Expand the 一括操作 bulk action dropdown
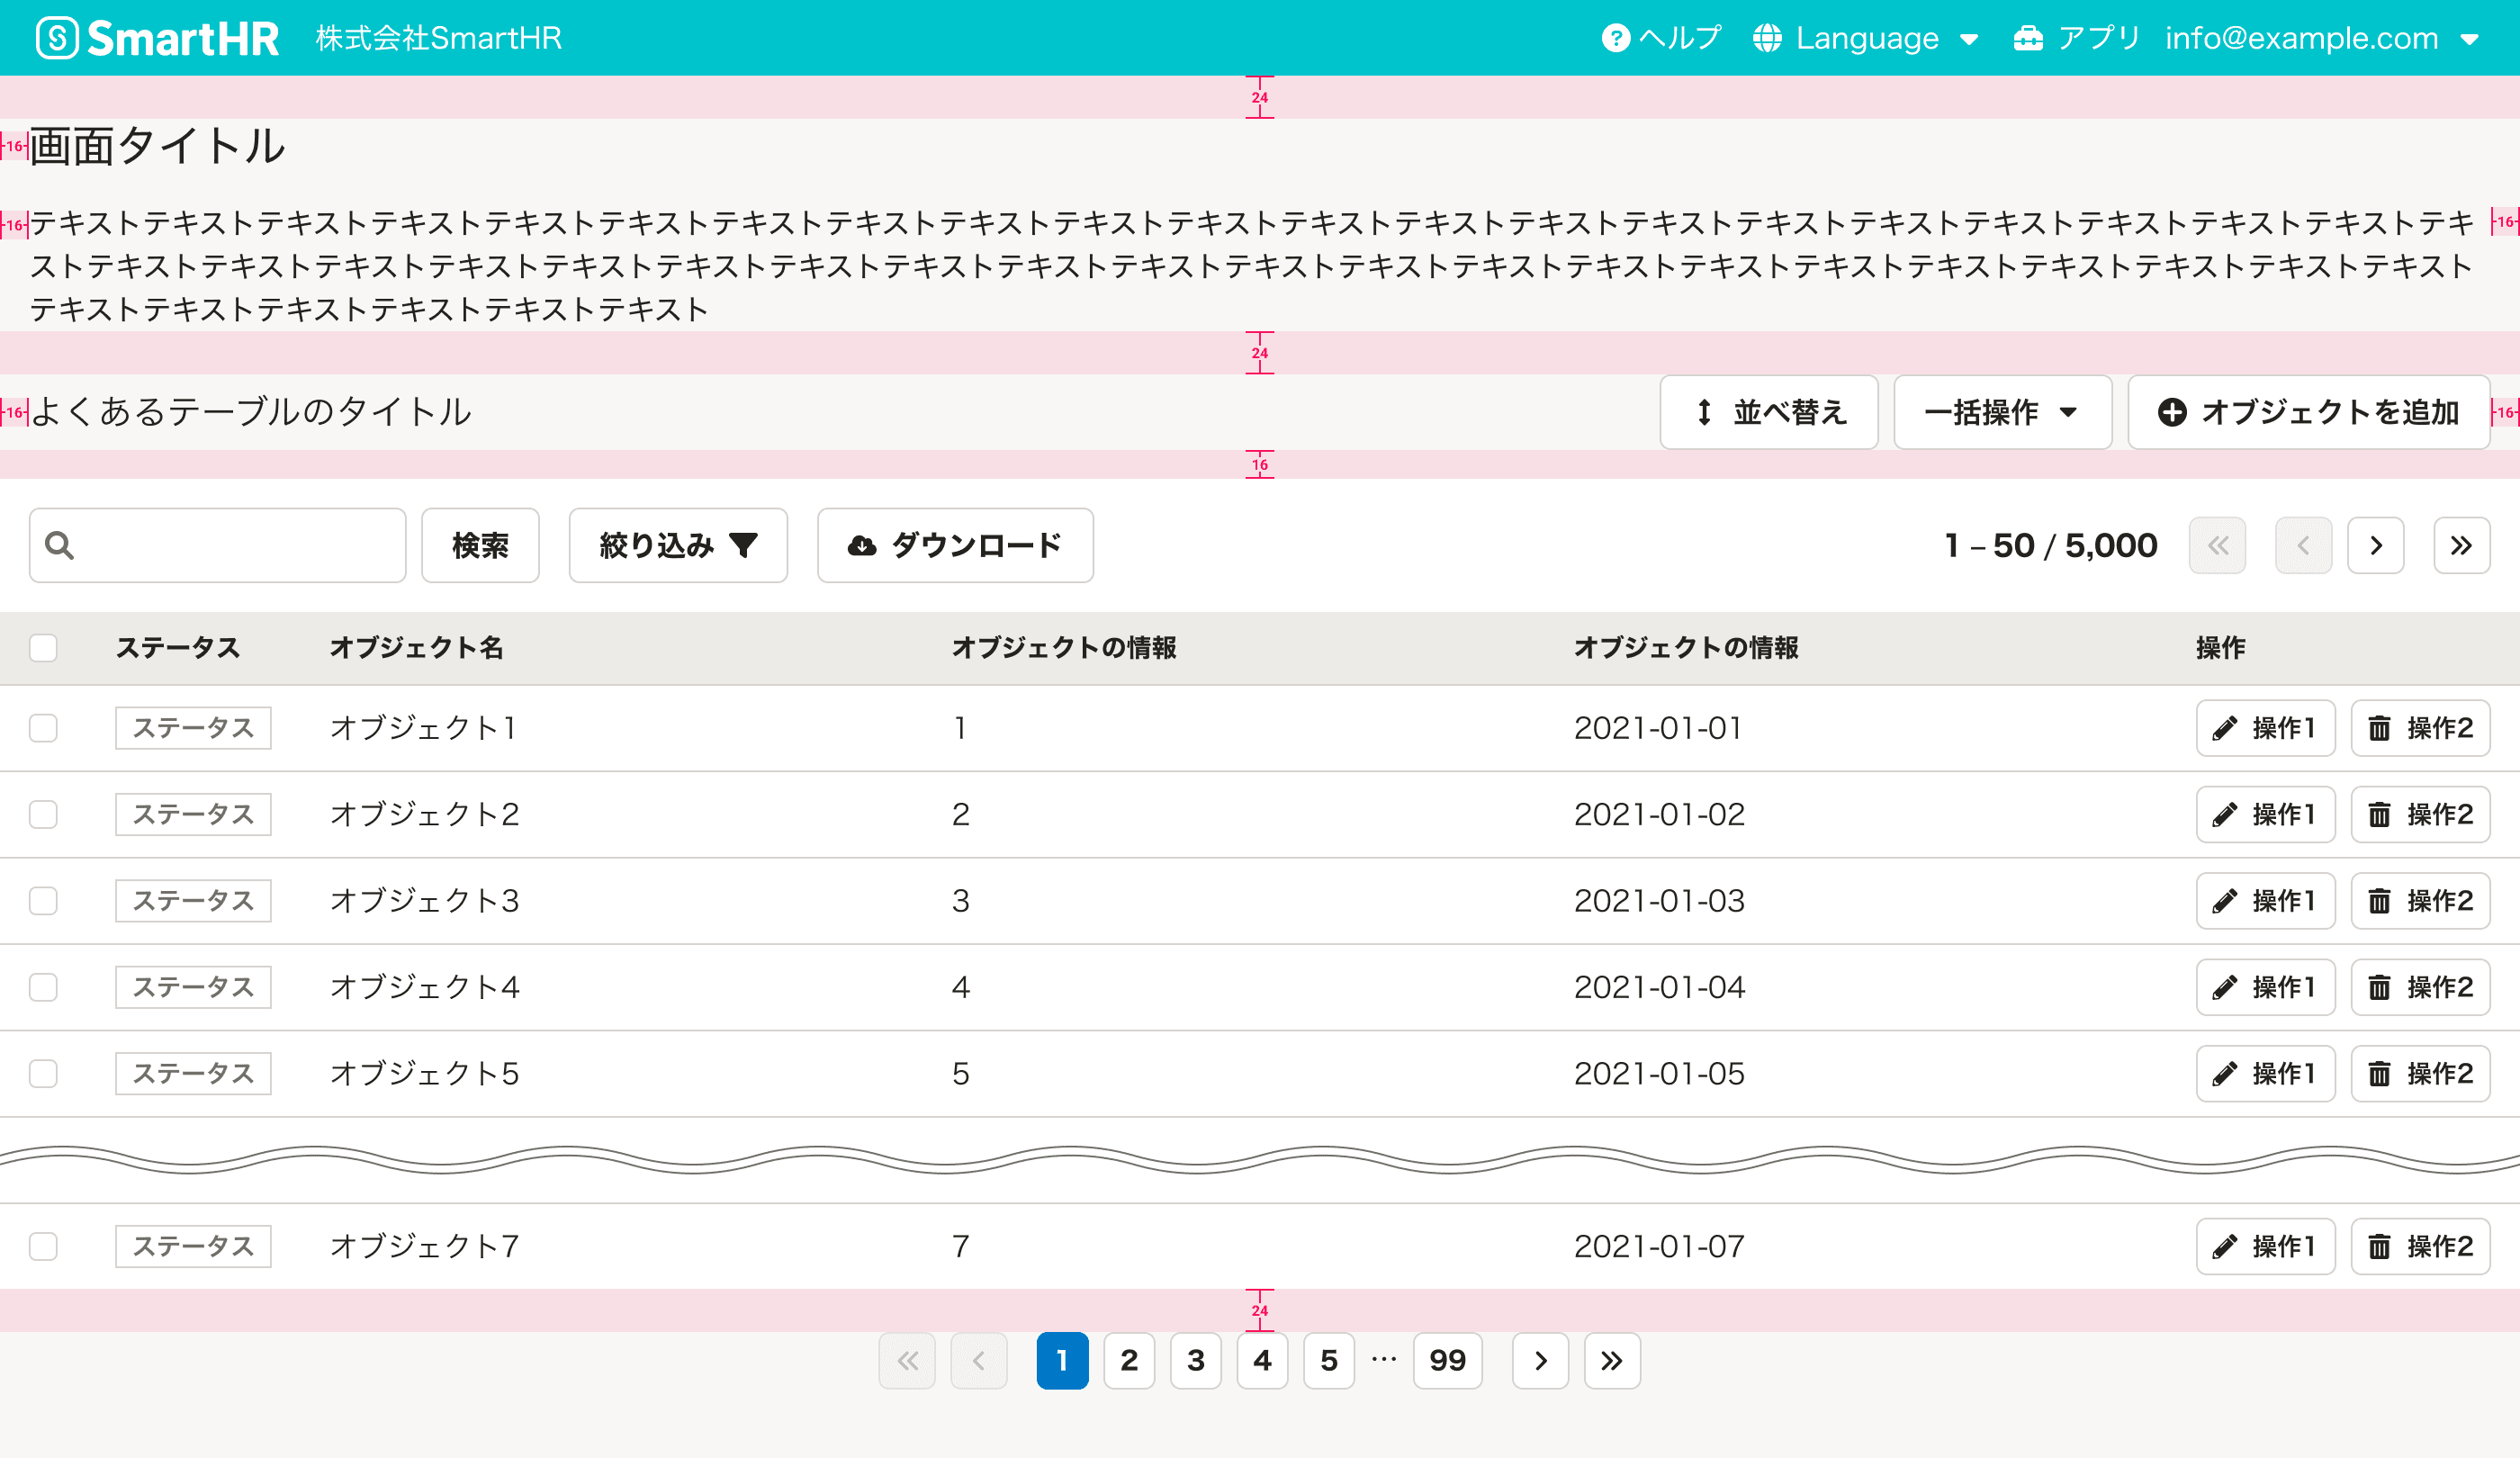Image resolution: width=2520 pixels, height=1458 pixels. [x=2002, y=412]
